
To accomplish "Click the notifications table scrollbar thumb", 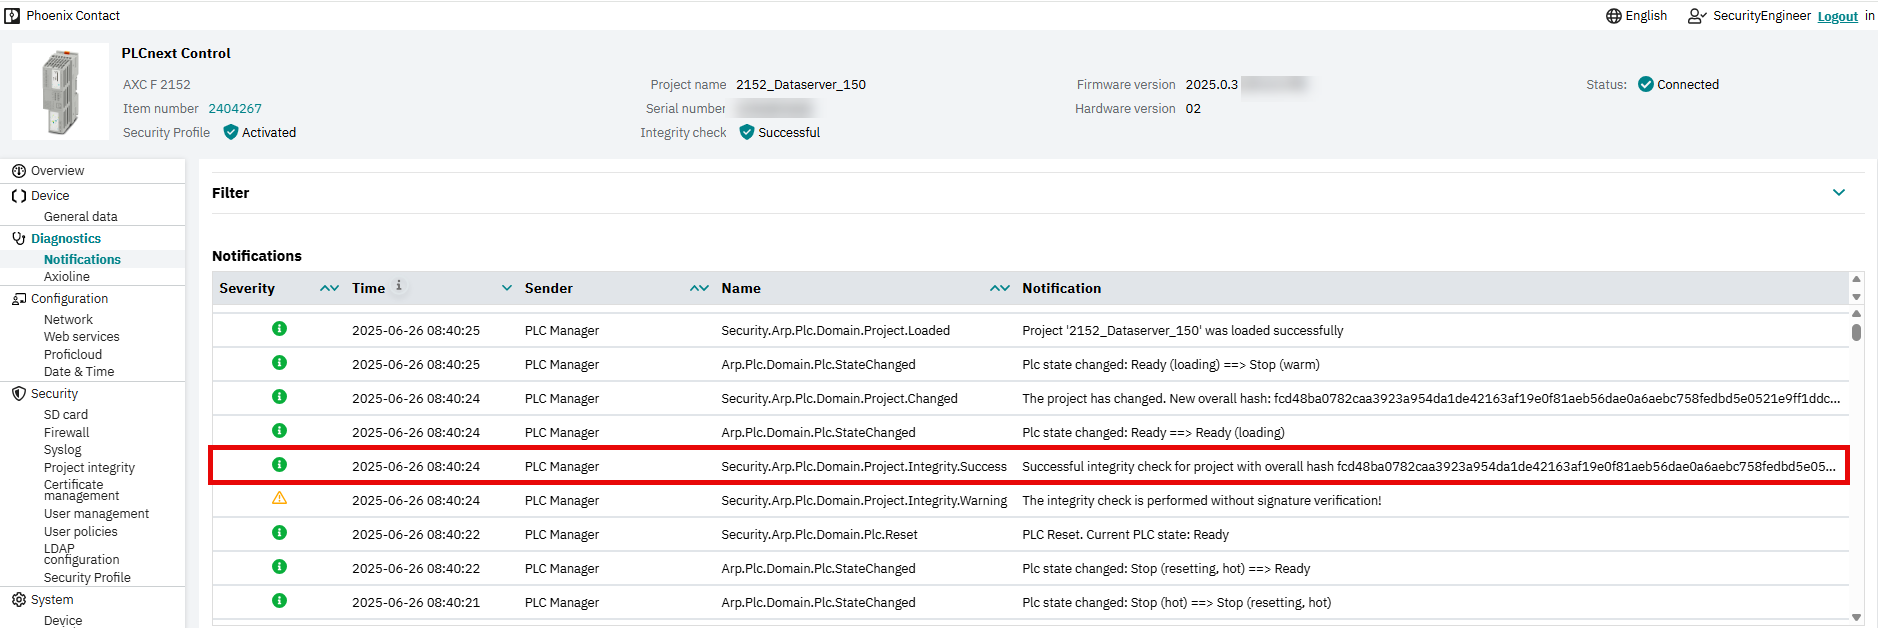I will 1856,332.
